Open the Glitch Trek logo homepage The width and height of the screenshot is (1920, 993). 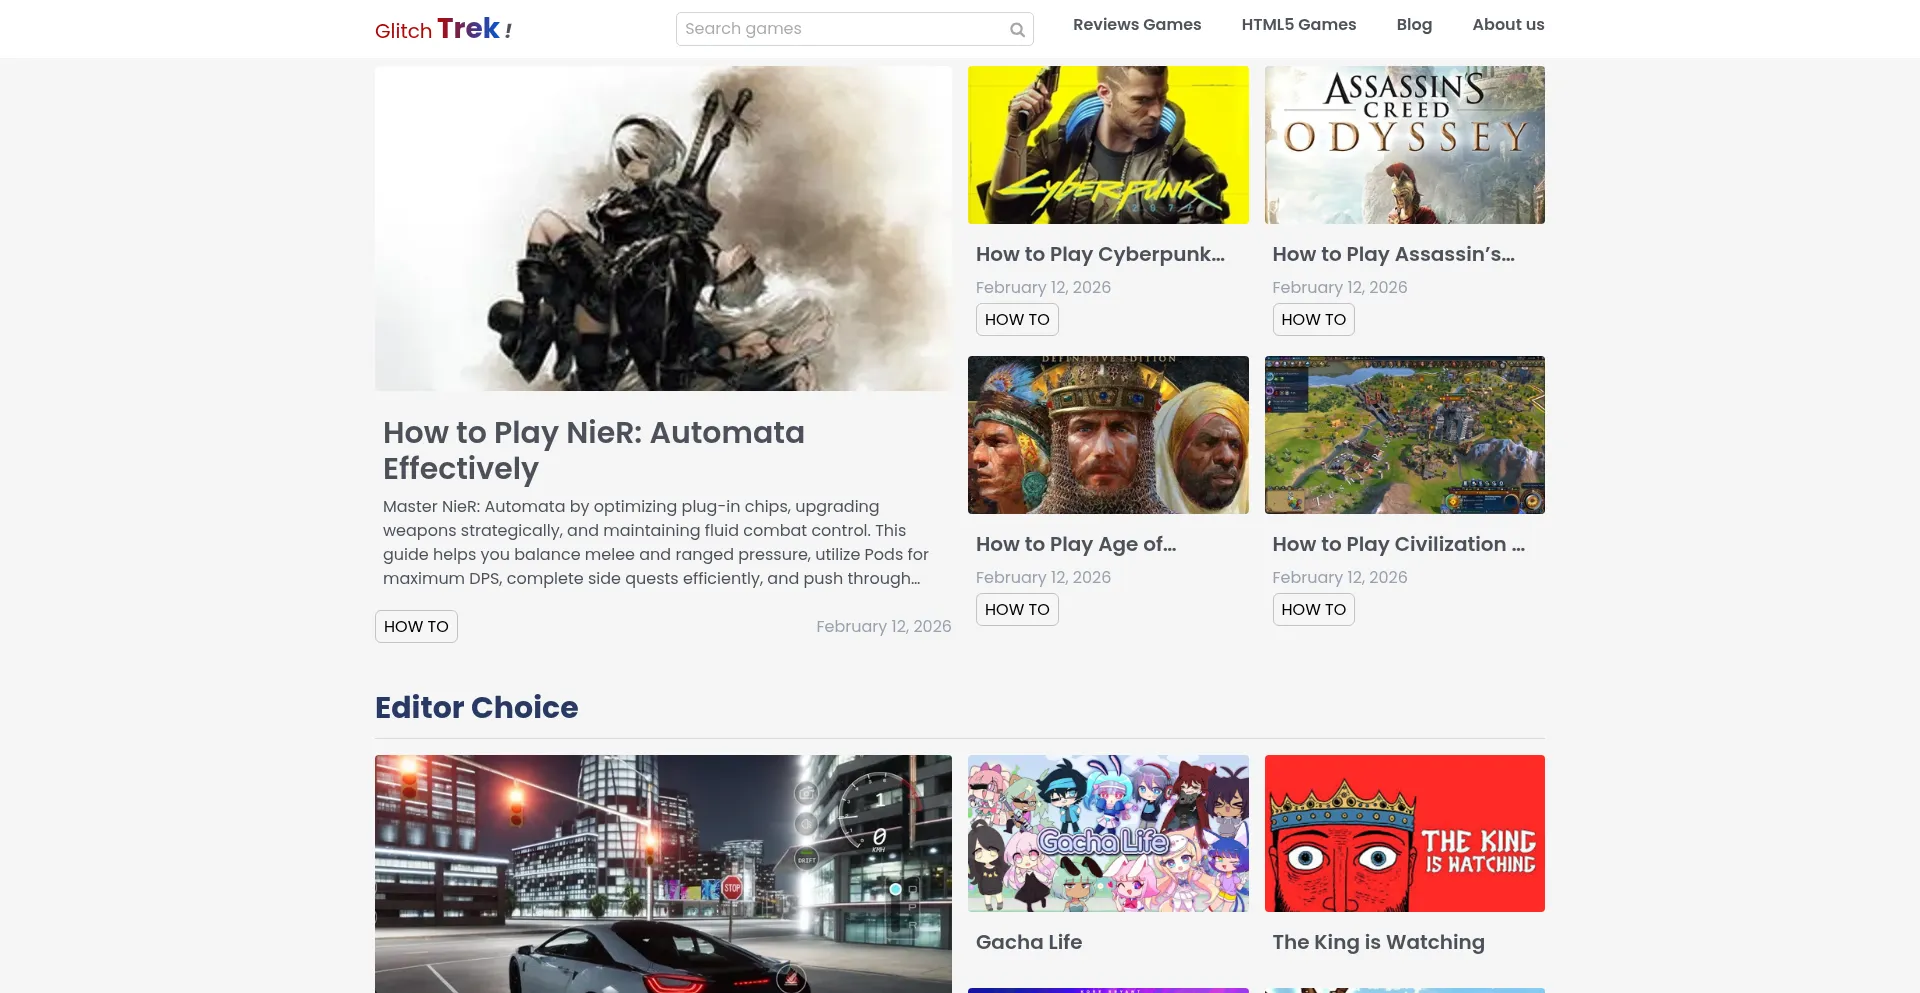point(443,29)
